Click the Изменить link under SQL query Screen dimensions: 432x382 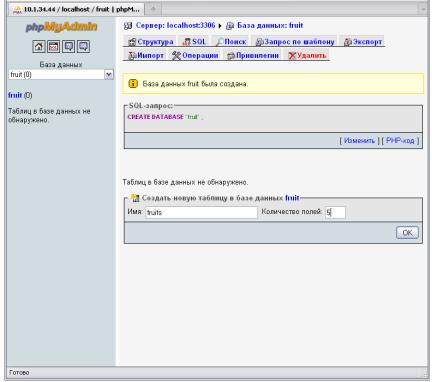click(x=359, y=141)
